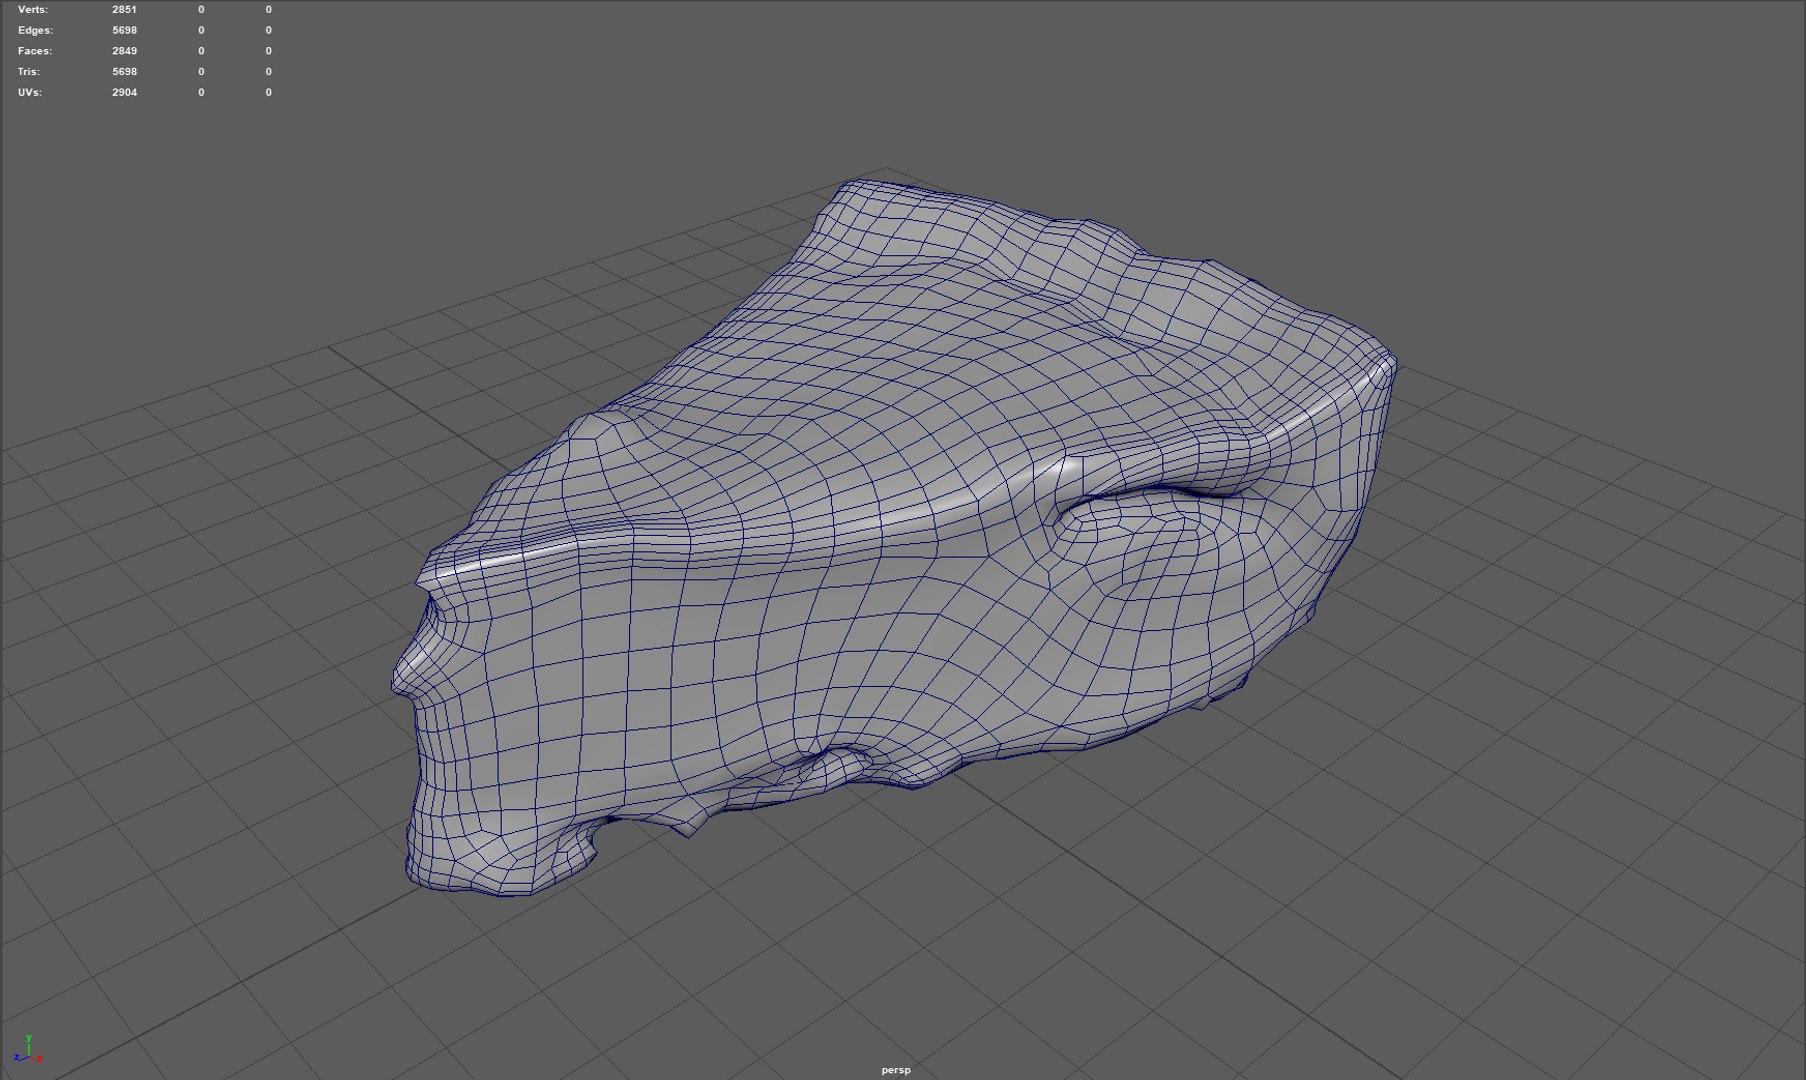
Task: Click the 'UVs:' label in the HUD
Action: pos(30,92)
